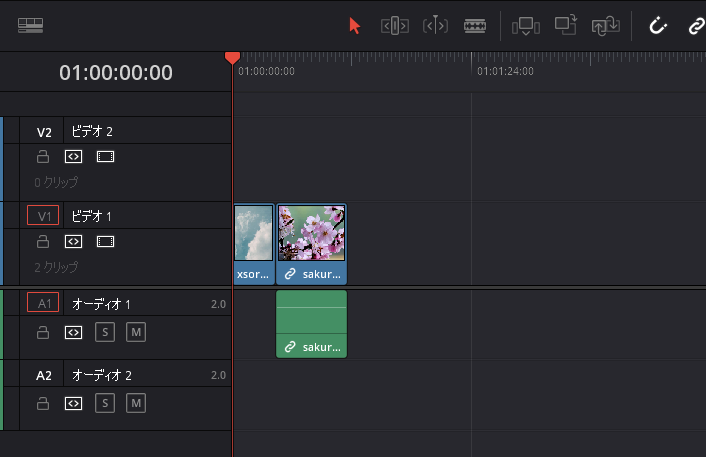Click the A1 destination control
This screenshot has width=706, height=457.
[x=43, y=303]
